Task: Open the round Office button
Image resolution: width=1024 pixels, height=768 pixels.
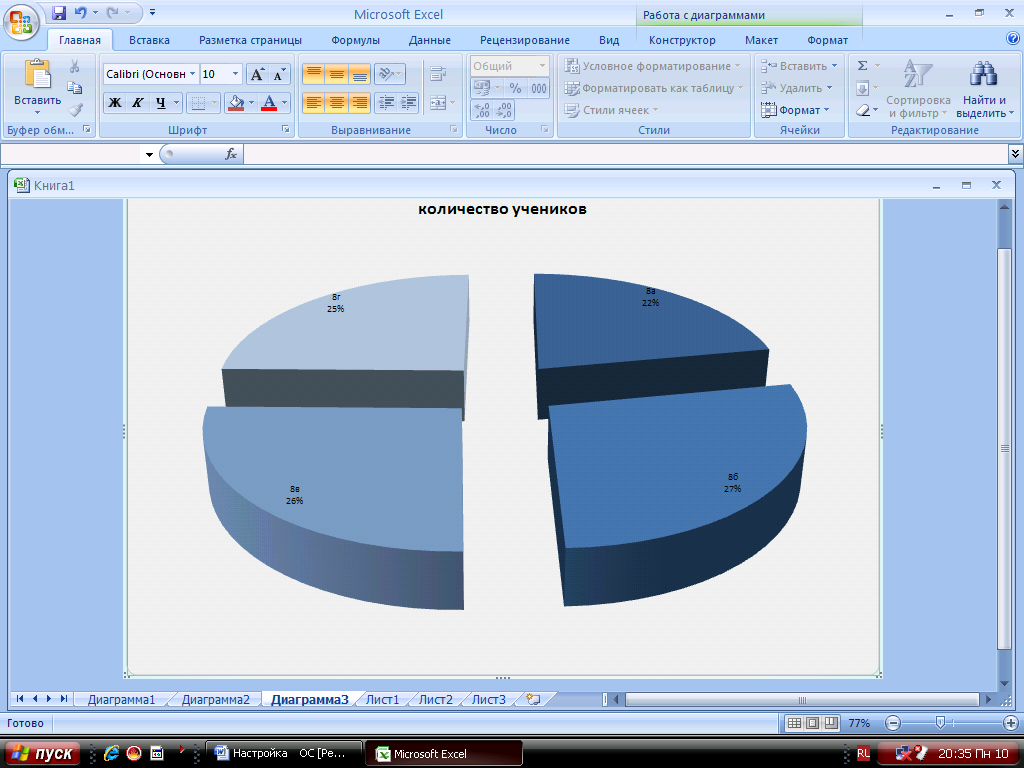Action: [x=22, y=20]
